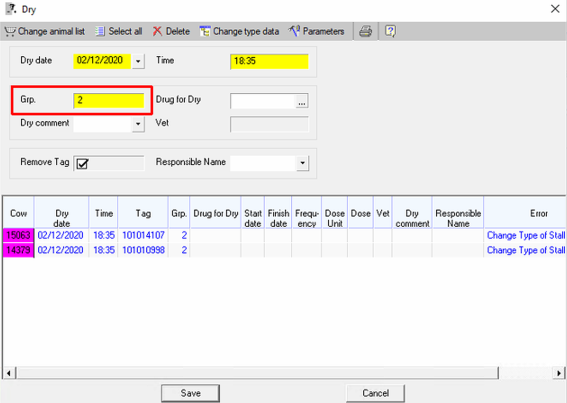
Task: Open Change type data toolbar item
Action: (x=239, y=31)
